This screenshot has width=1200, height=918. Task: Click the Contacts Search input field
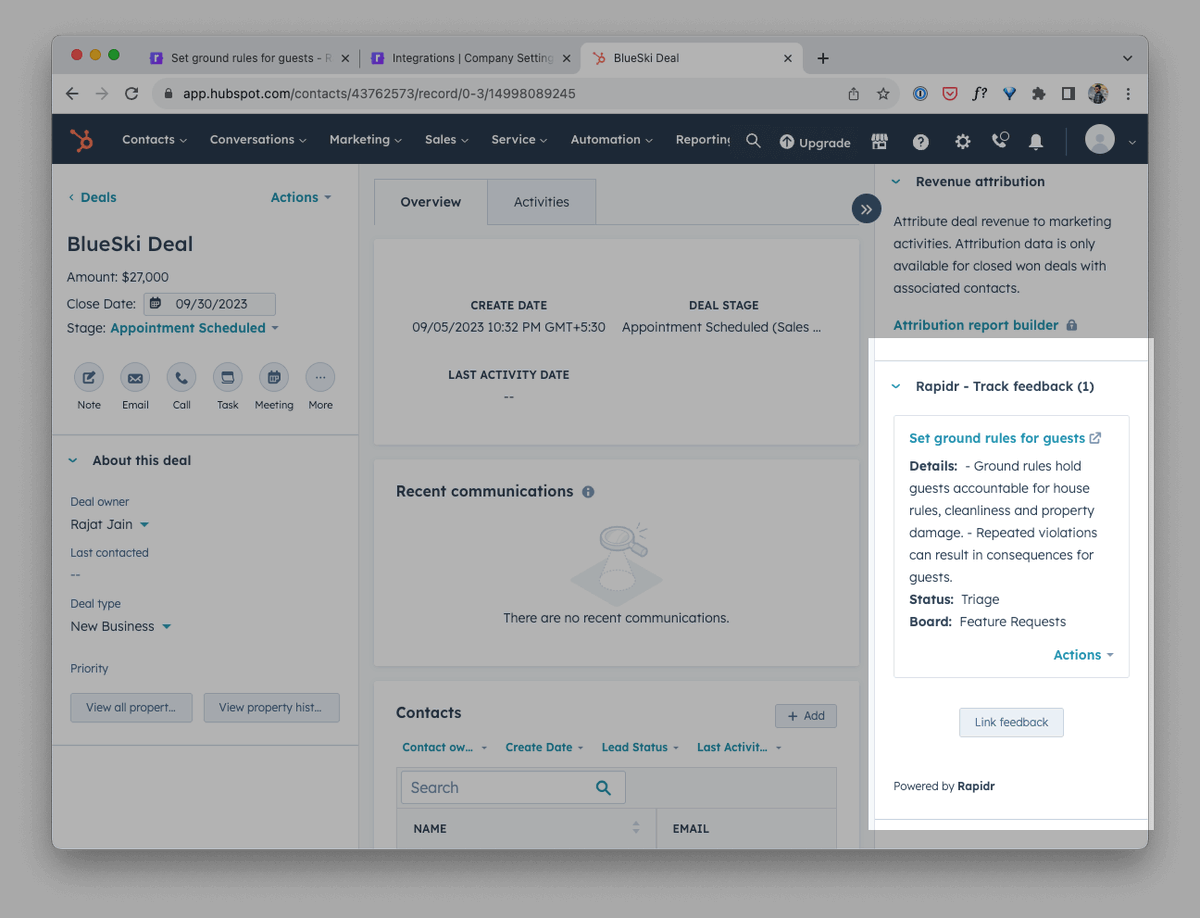click(x=513, y=788)
